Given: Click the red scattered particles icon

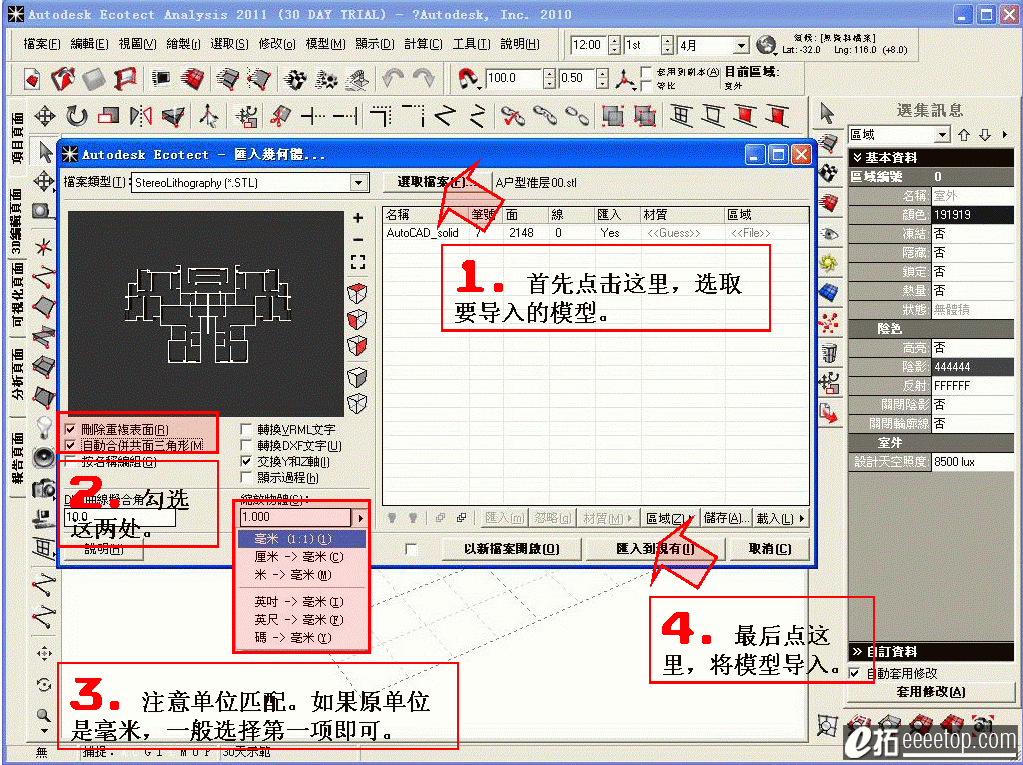Looking at the screenshot, I should tap(829, 323).
